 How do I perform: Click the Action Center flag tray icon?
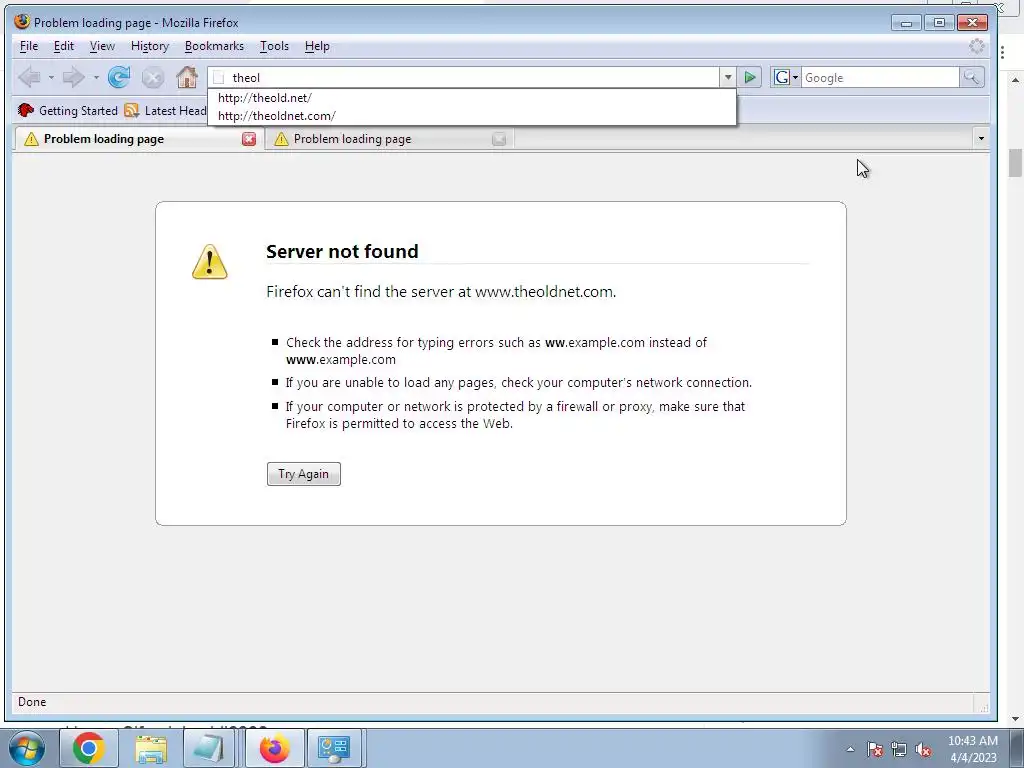(x=875, y=749)
